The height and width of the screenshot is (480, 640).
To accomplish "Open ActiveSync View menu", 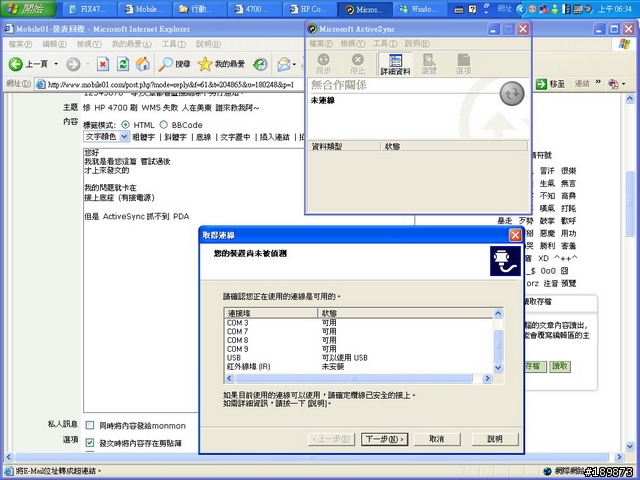I will [x=353, y=44].
